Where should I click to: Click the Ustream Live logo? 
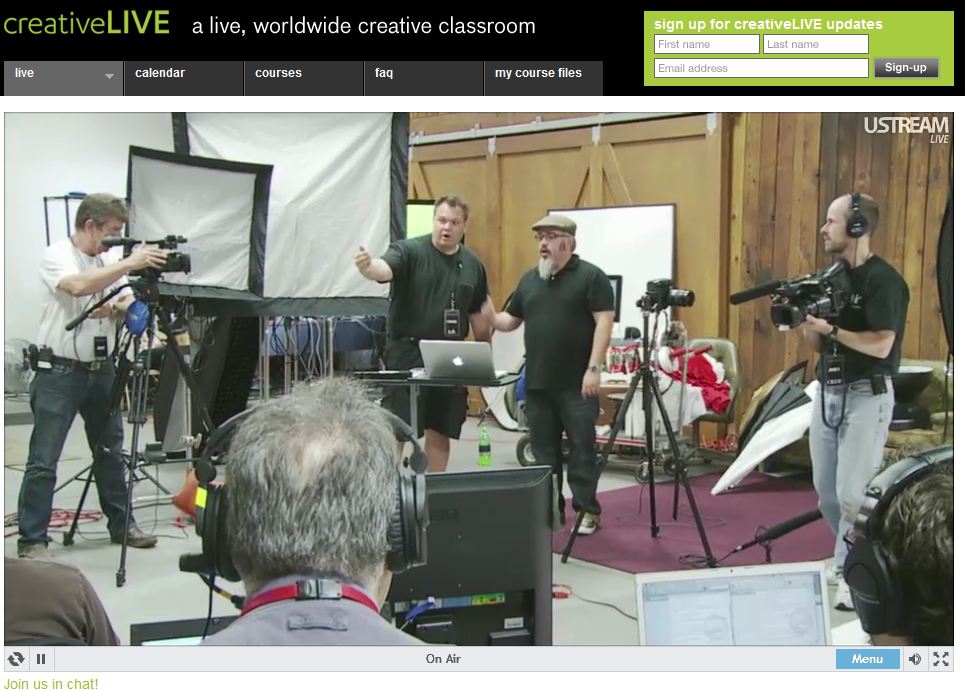tap(906, 129)
